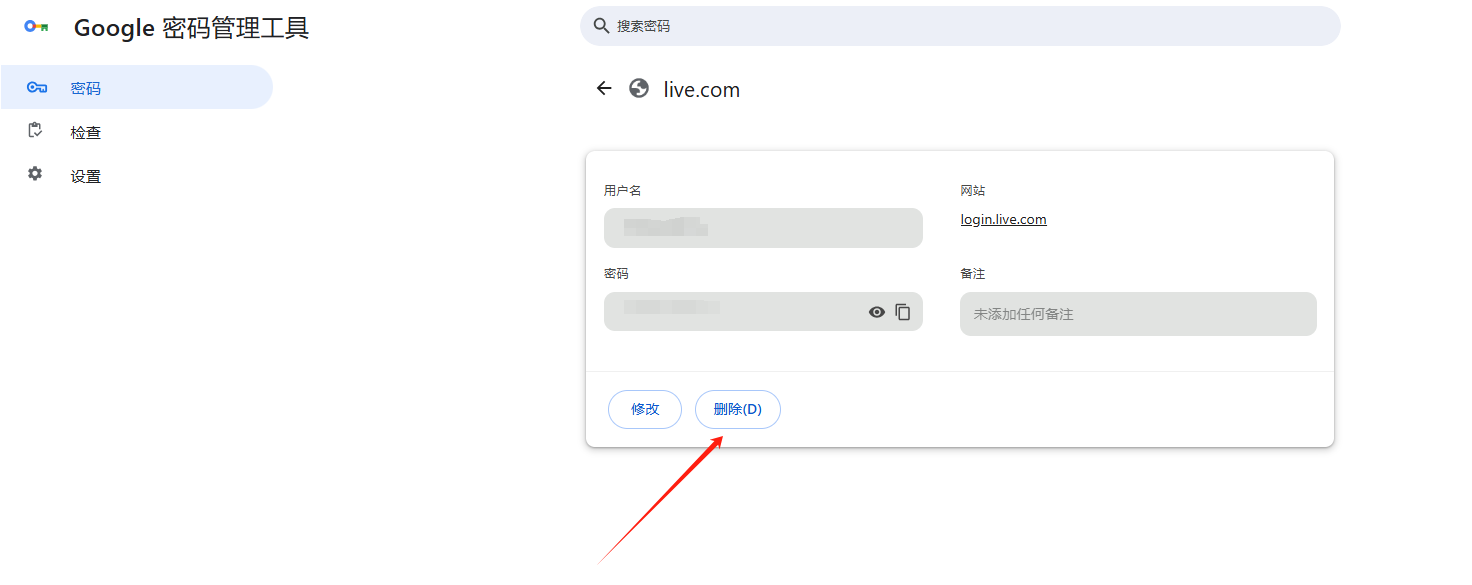1472x585 pixels.
Task: Click the 用户名 value field
Action: click(763, 228)
